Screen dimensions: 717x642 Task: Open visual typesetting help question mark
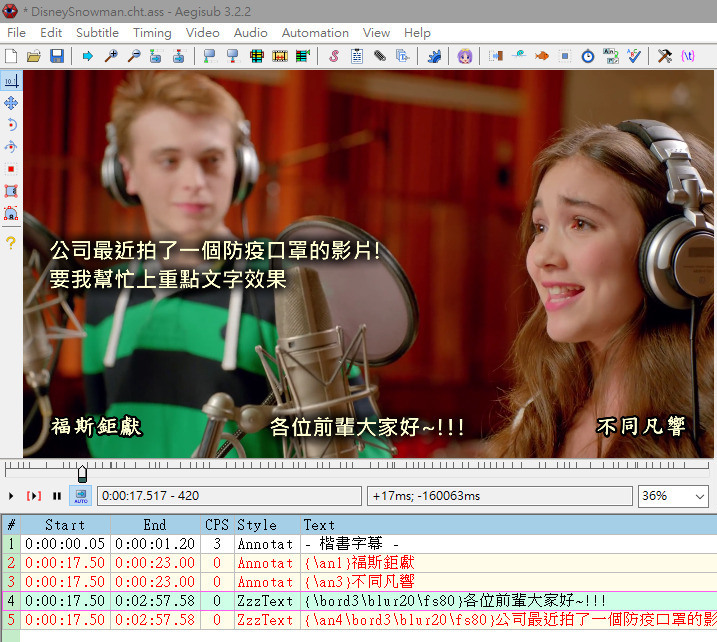tap(11, 243)
